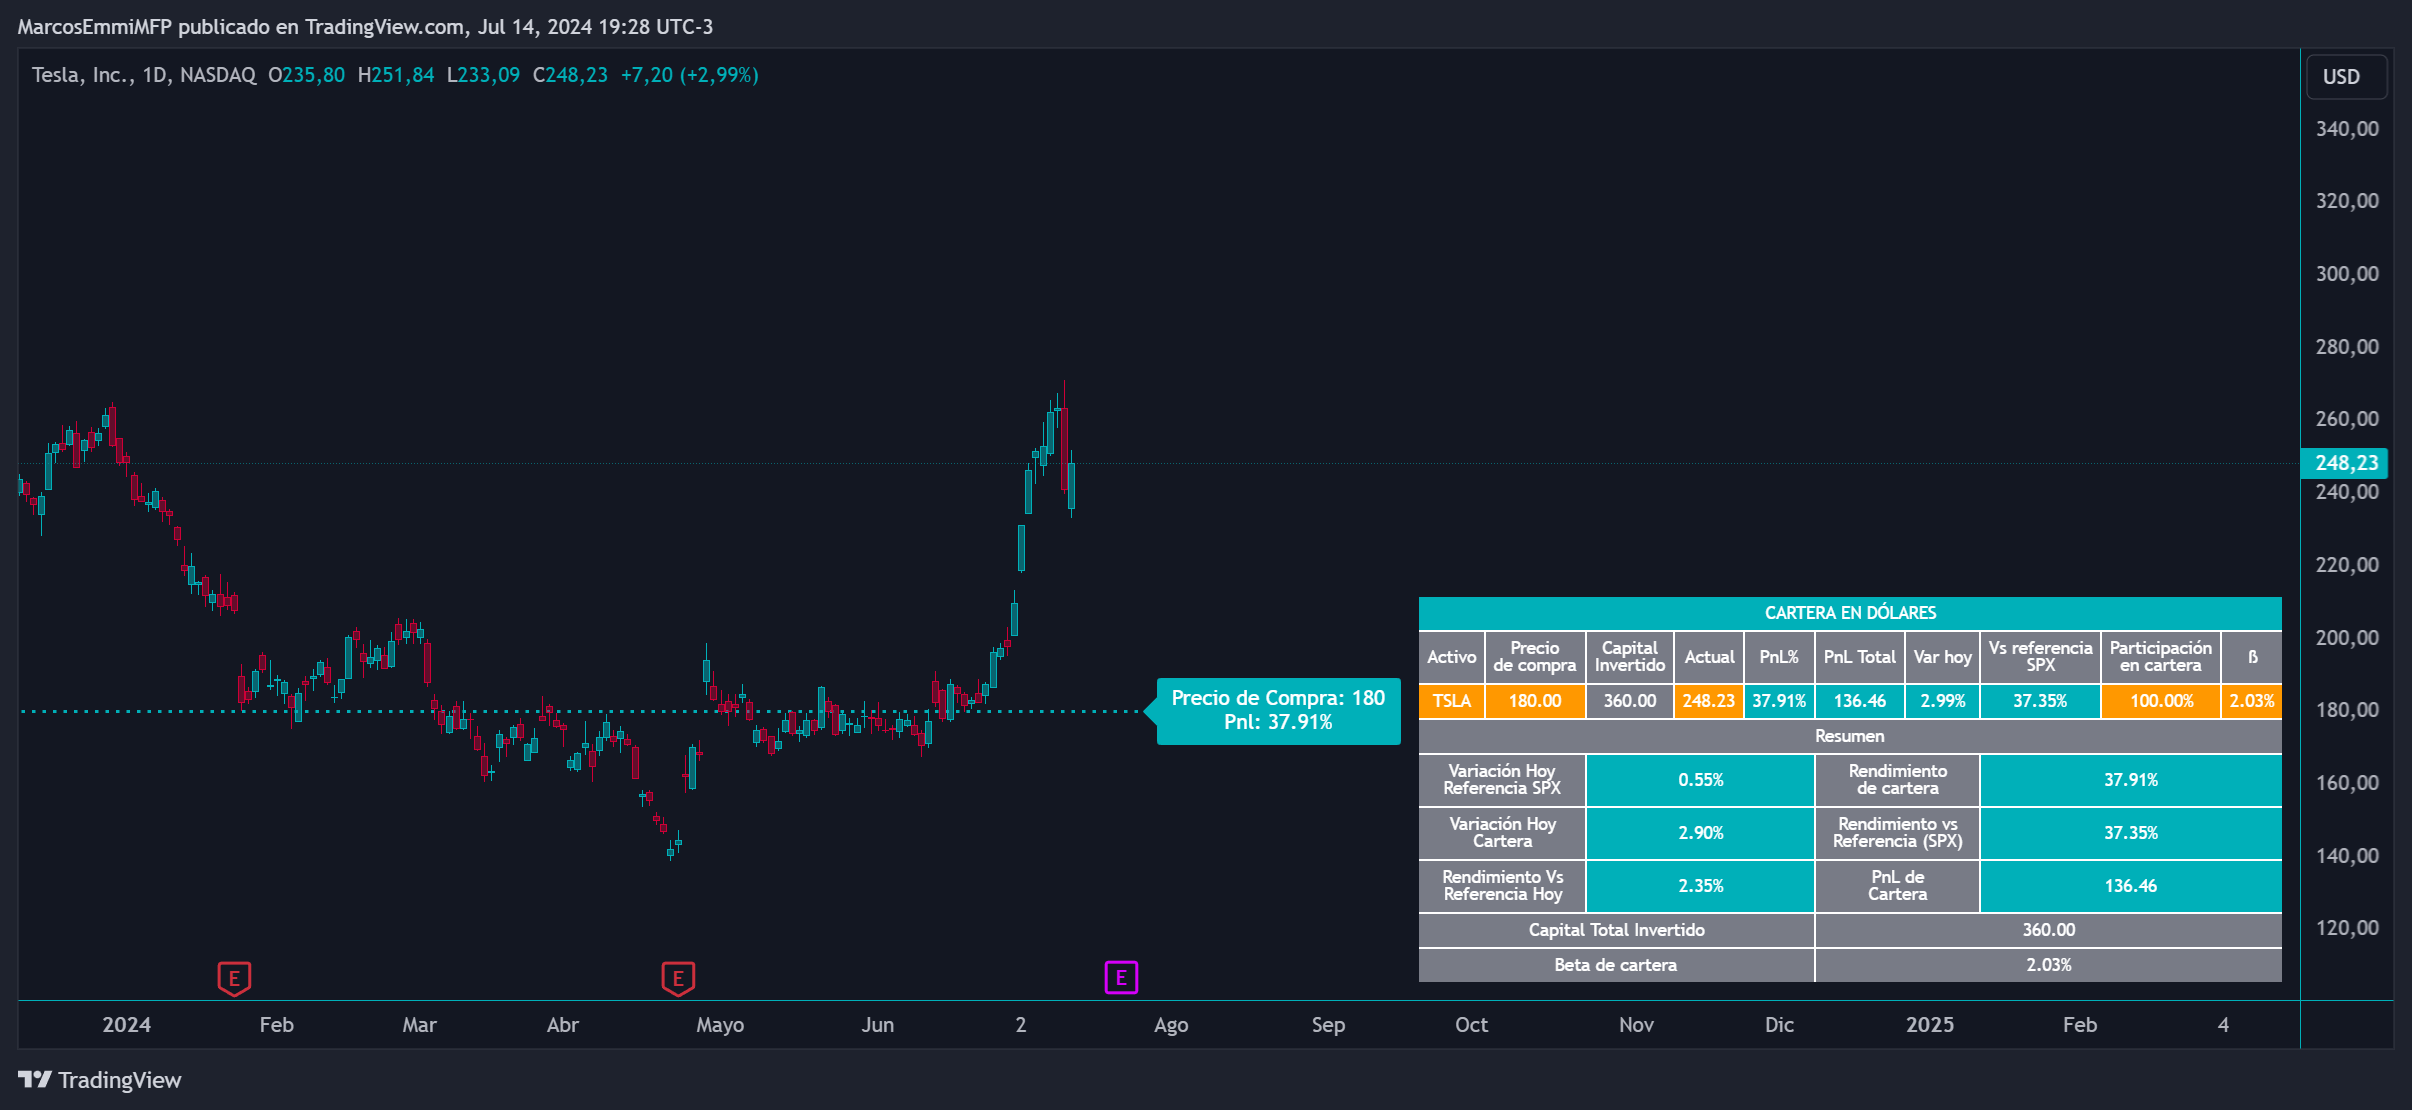Click the current price label 248,23
This screenshot has width=2412, height=1110.
pos(2345,463)
